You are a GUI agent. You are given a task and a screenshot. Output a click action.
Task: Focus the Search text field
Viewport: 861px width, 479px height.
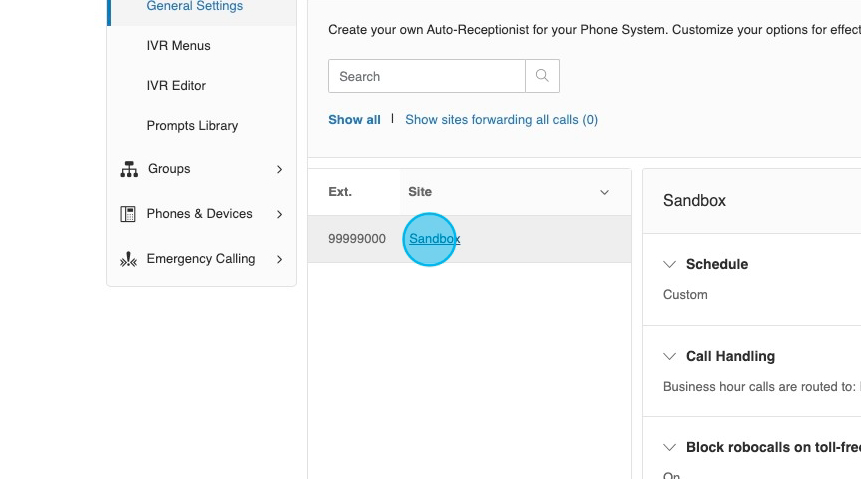pyautogui.click(x=426, y=76)
